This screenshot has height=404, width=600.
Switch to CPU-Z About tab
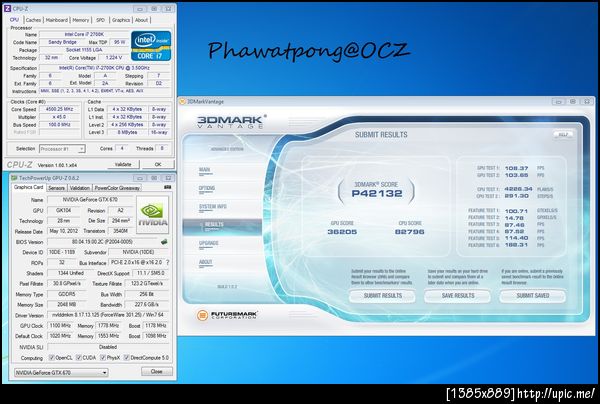[x=141, y=20]
